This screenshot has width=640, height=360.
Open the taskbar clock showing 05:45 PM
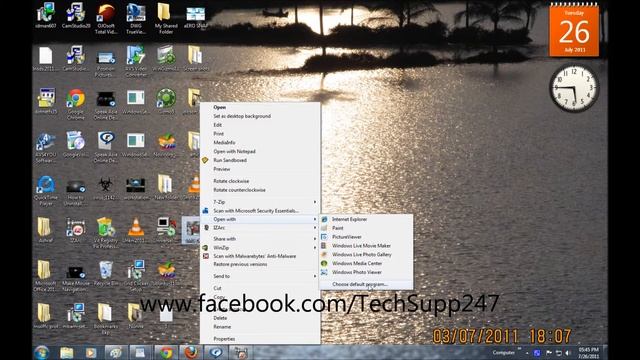(x=588, y=353)
